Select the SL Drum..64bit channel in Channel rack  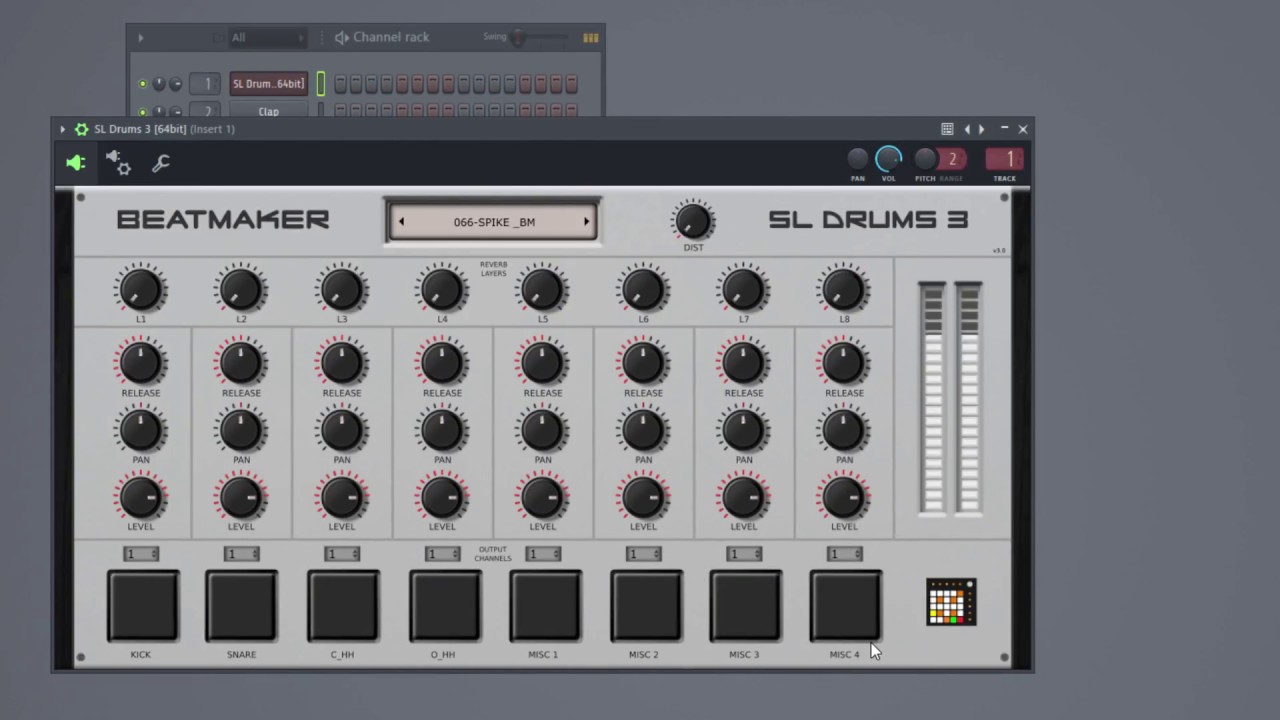[x=268, y=84]
